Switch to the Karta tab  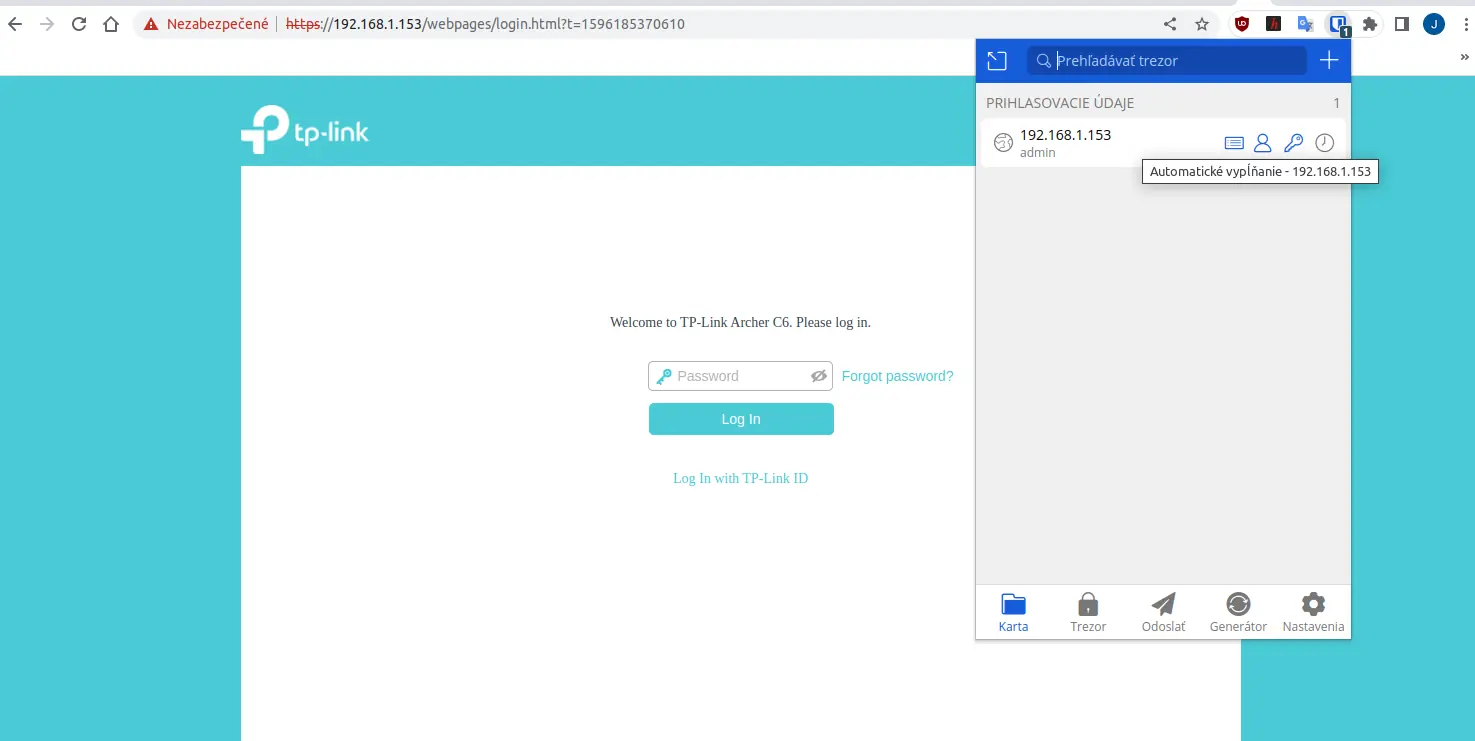[1013, 612]
